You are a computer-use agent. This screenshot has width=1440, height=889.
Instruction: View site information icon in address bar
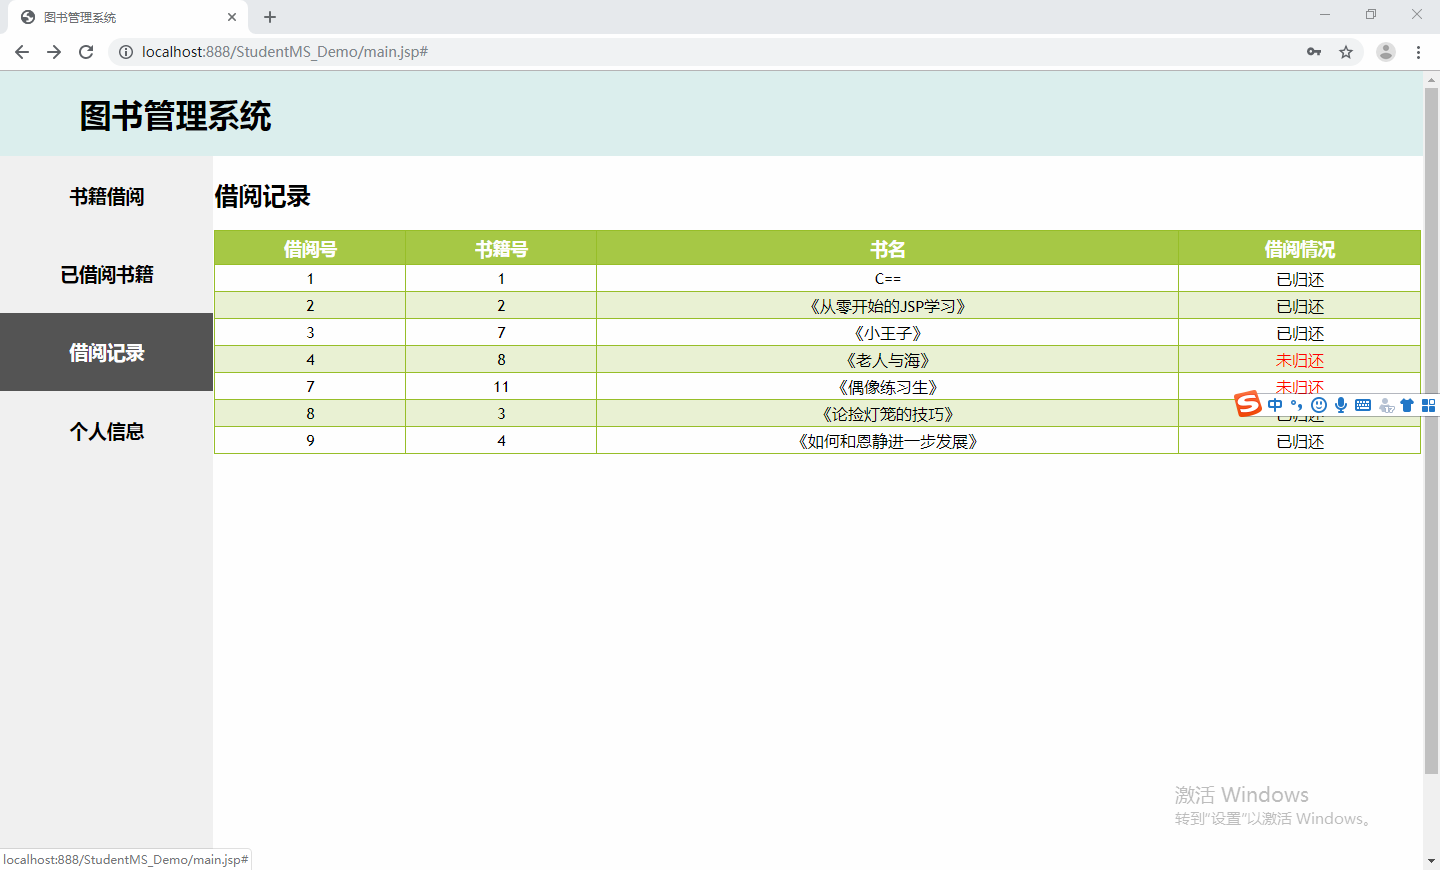tap(126, 52)
